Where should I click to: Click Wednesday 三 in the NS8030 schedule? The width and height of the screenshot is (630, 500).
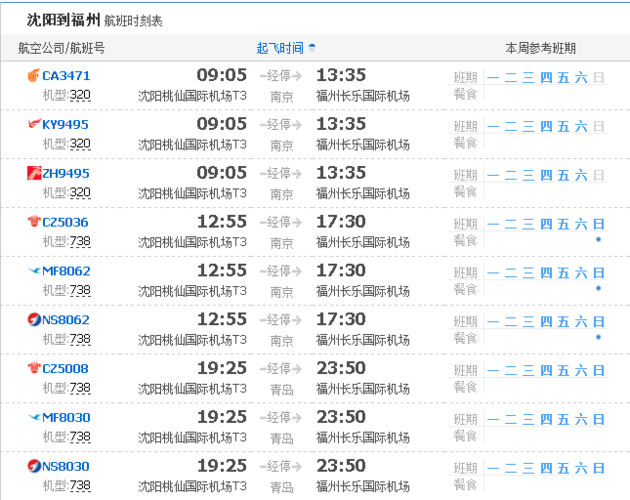coord(528,468)
